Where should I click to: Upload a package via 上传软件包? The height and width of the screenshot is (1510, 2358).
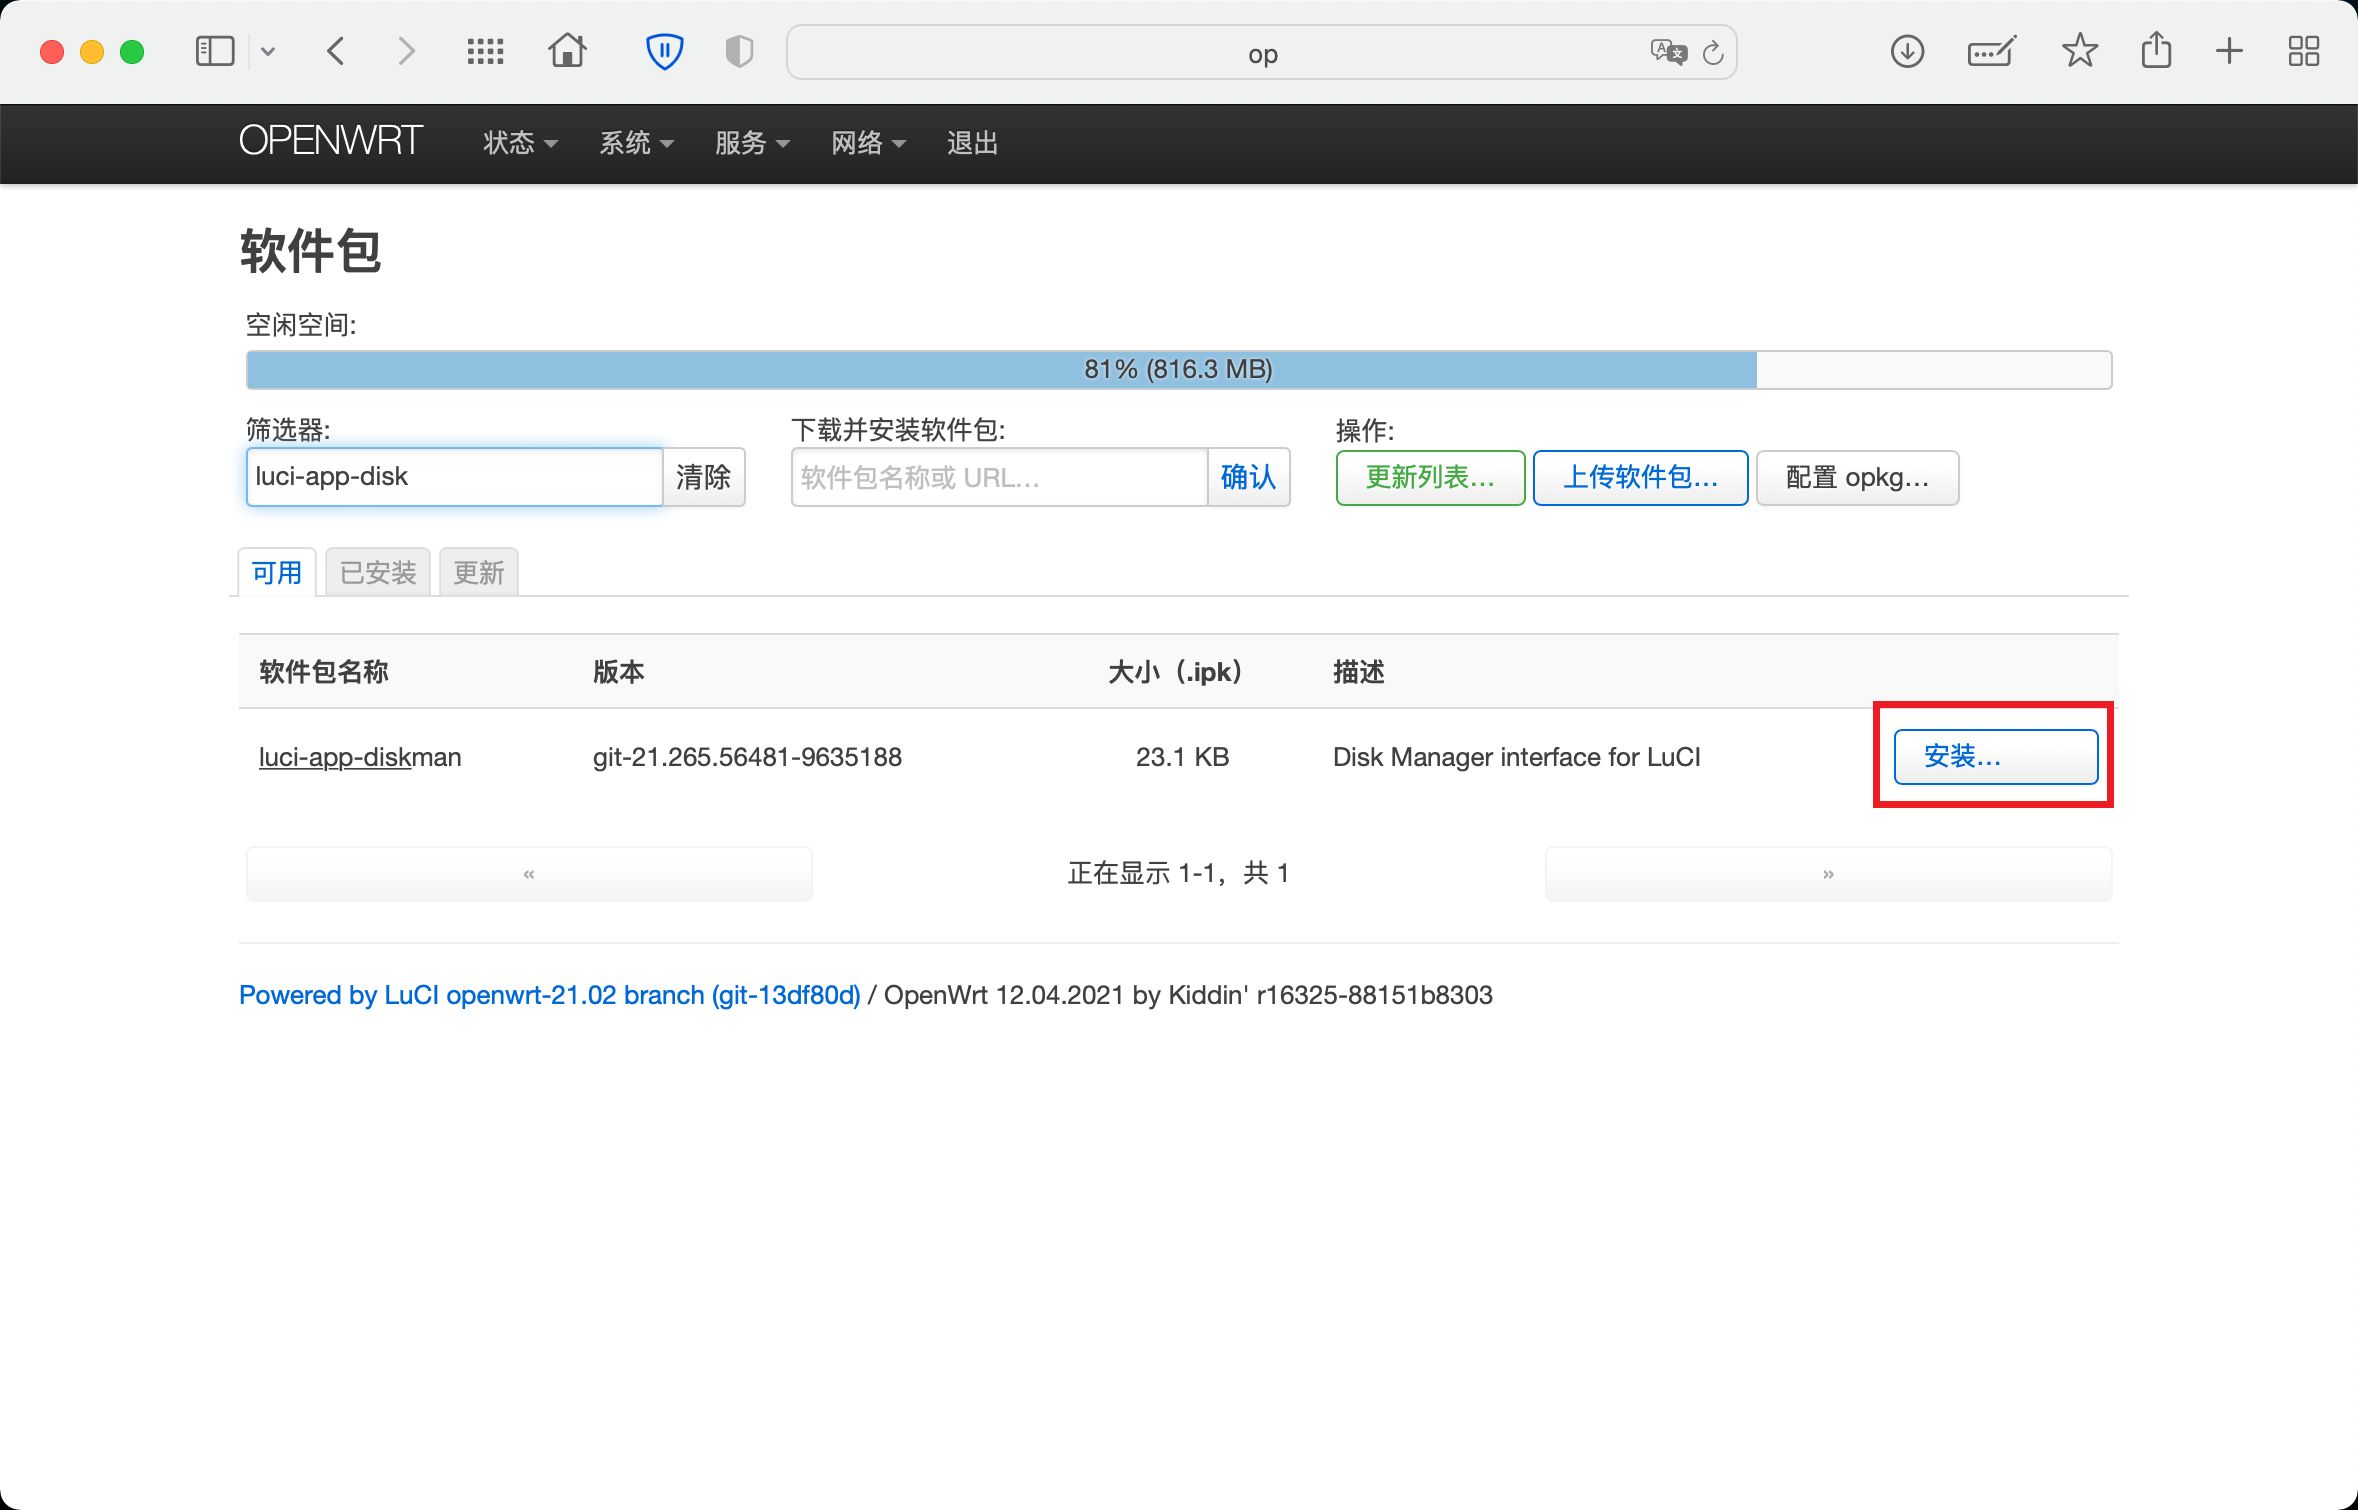click(1640, 478)
